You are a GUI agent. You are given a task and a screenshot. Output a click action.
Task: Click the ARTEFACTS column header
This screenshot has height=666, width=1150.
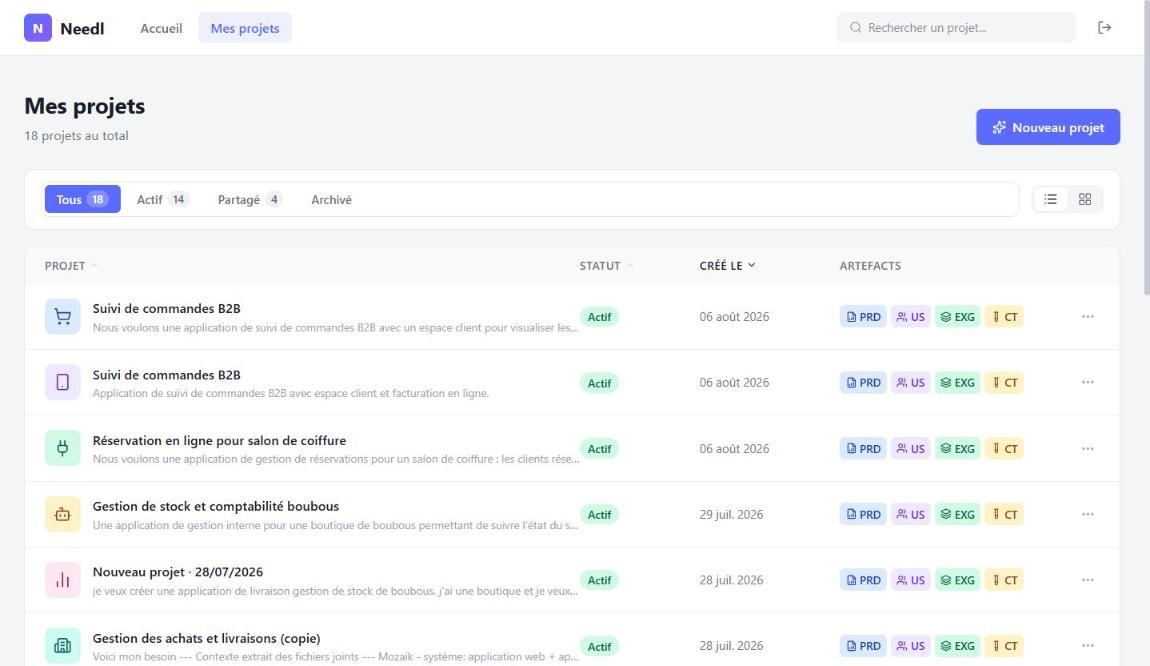pyautogui.click(x=870, y=266)
